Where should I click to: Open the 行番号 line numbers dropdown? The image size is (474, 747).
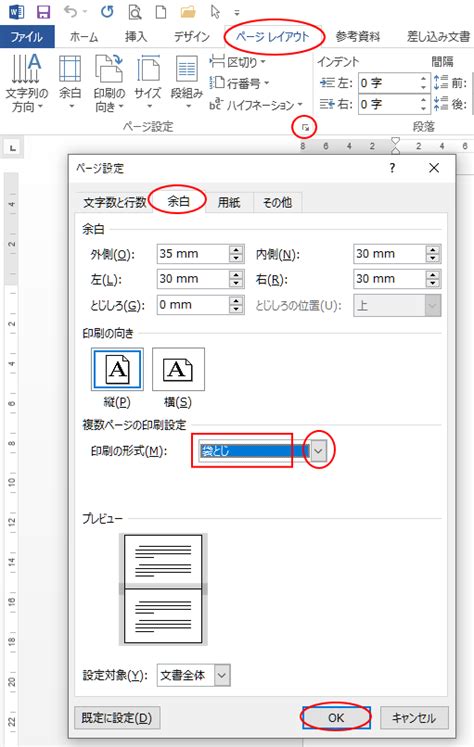(x=240, y=83)
